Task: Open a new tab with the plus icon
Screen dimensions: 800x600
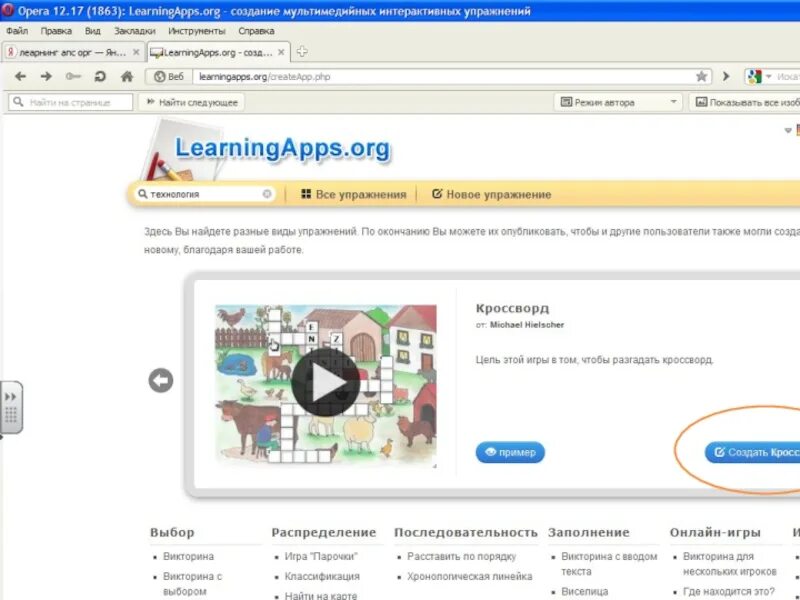Action: click(302, 52)
